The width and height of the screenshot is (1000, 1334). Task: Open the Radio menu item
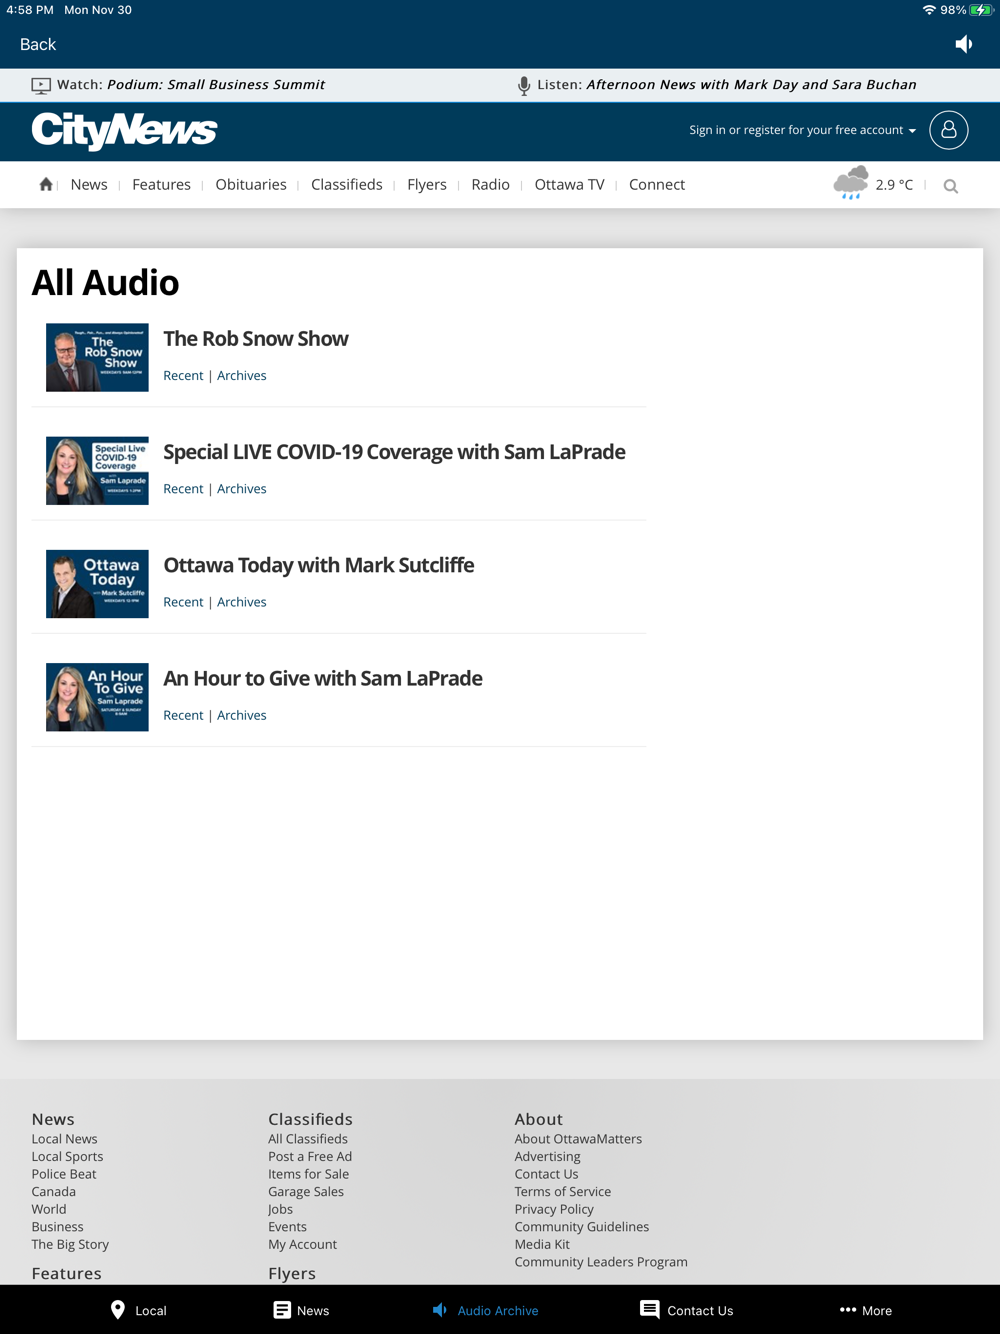[x=491, y=184]
